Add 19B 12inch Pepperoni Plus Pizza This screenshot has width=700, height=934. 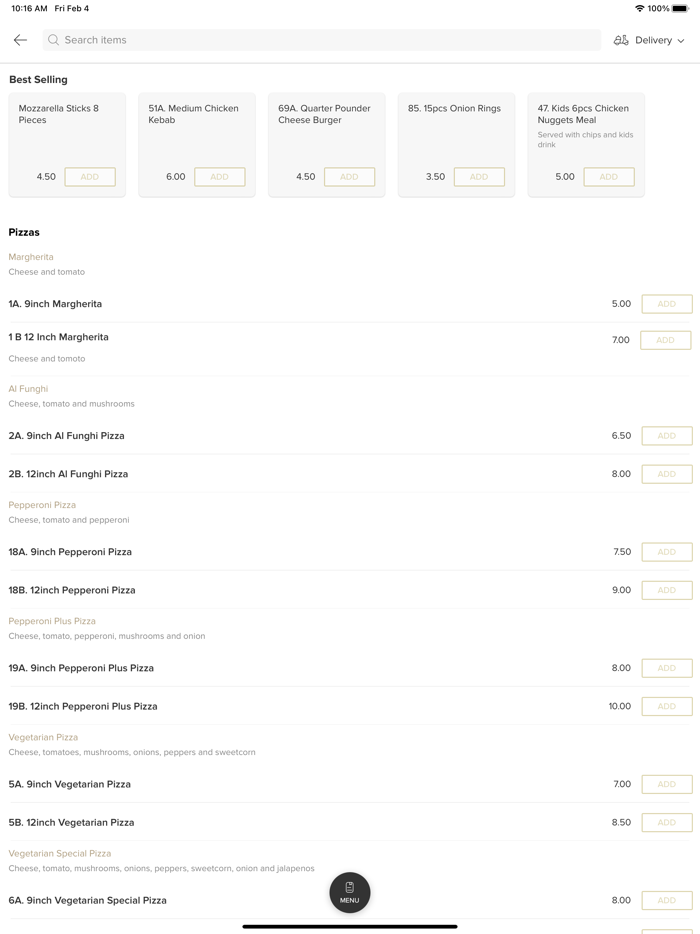coord(667,706)
